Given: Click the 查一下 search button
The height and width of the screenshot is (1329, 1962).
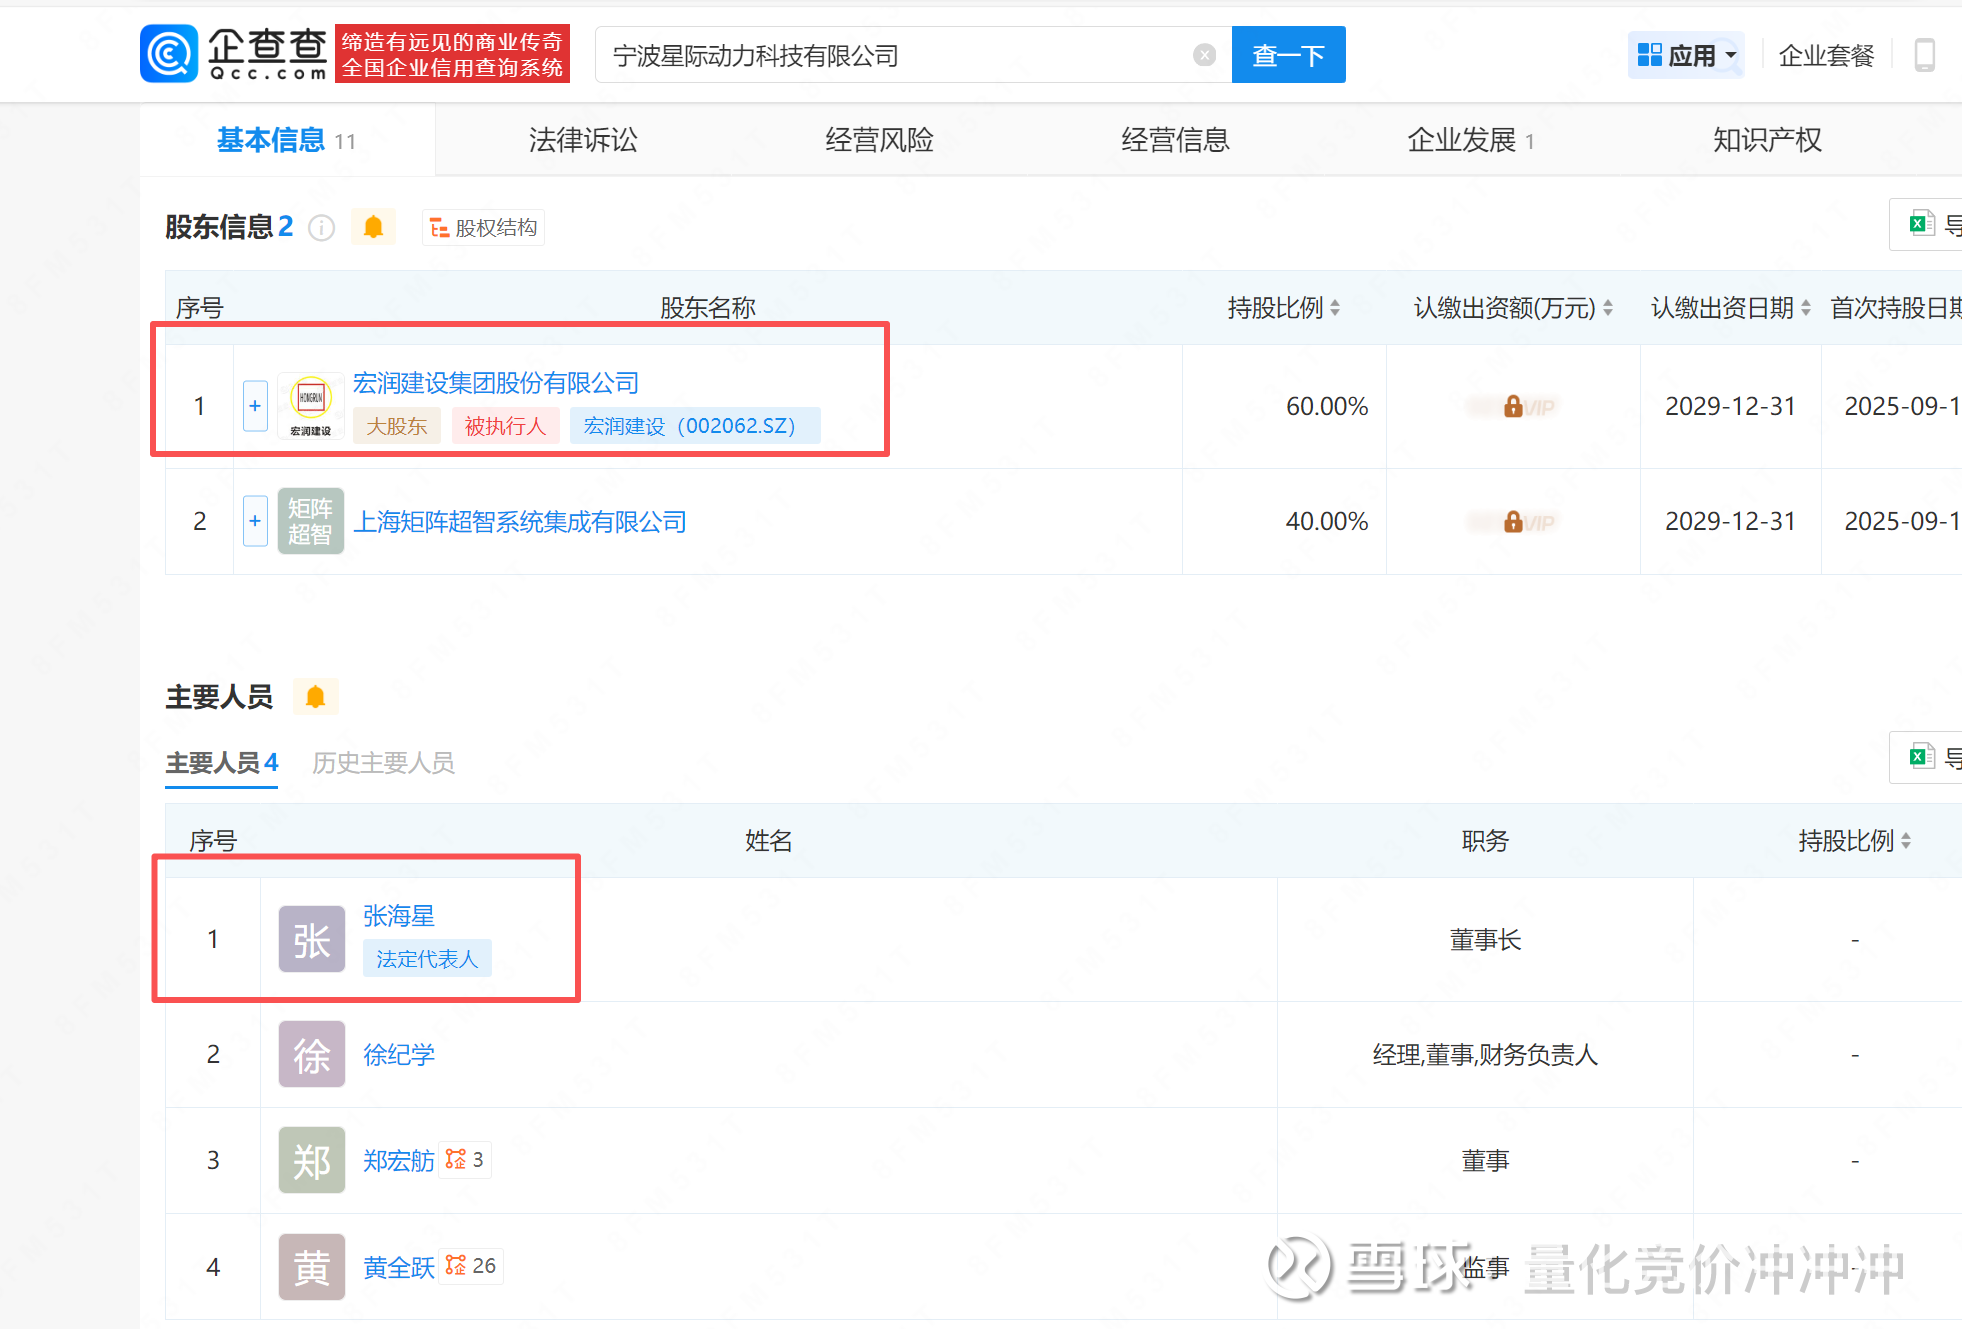Looking at the screenshot, I should tap(1288, 55).
